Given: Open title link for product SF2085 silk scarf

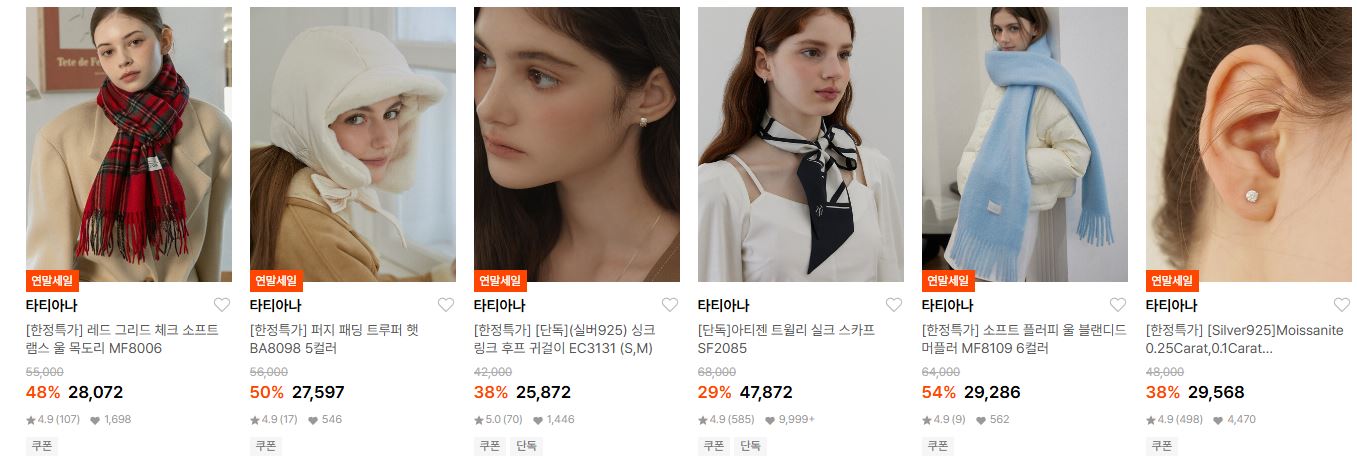Looking at the screenshot, I should tap(786, 339).
